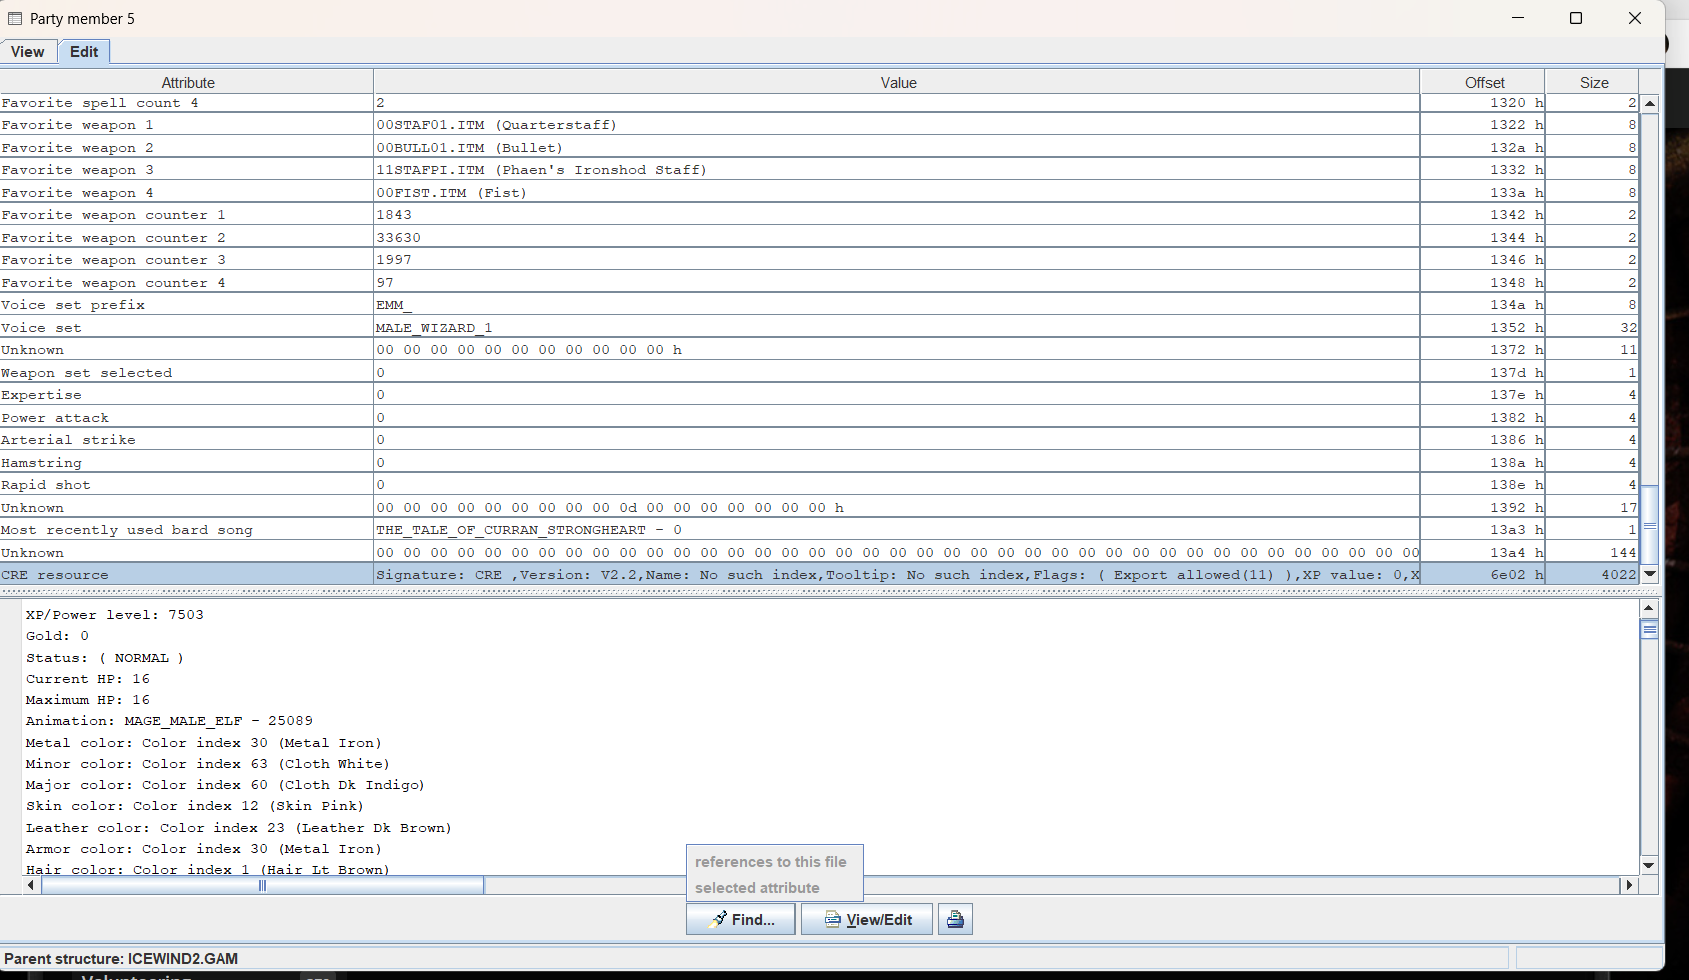Click the Leather color Dk Brown line

(239, 828)
